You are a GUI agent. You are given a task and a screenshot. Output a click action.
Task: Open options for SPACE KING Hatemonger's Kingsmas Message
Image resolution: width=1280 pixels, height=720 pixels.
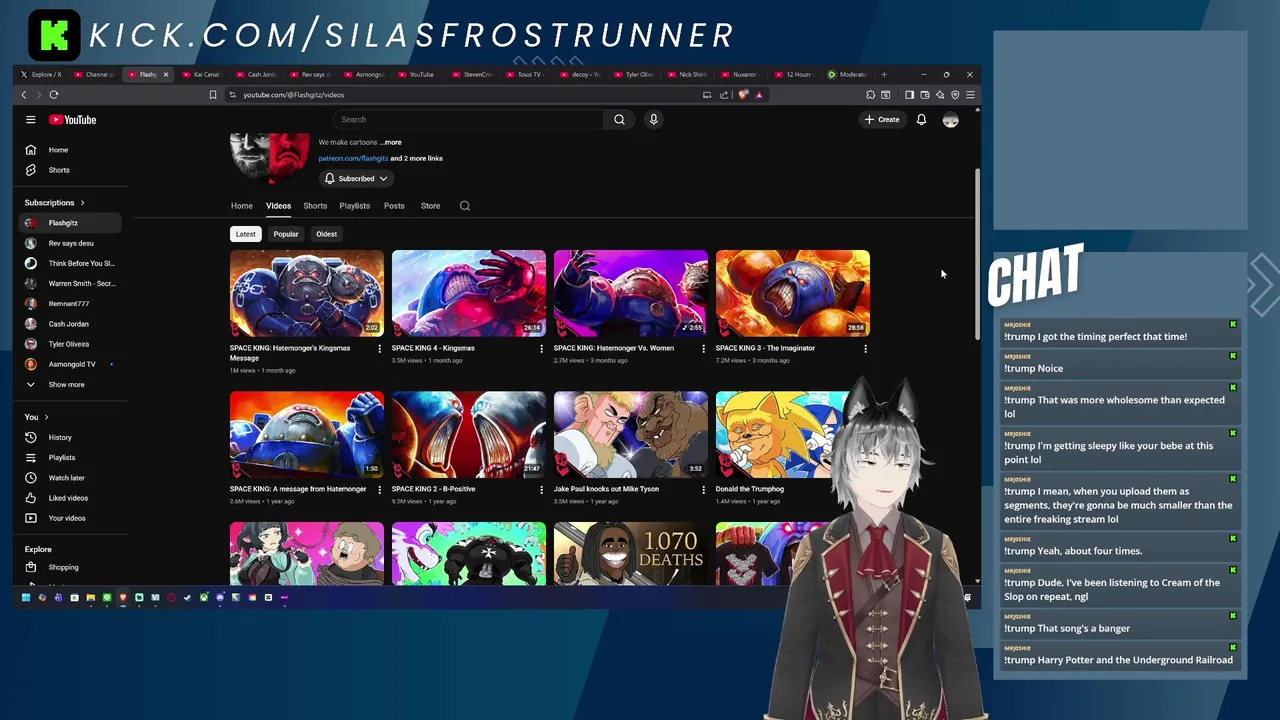tap(379, 349)
